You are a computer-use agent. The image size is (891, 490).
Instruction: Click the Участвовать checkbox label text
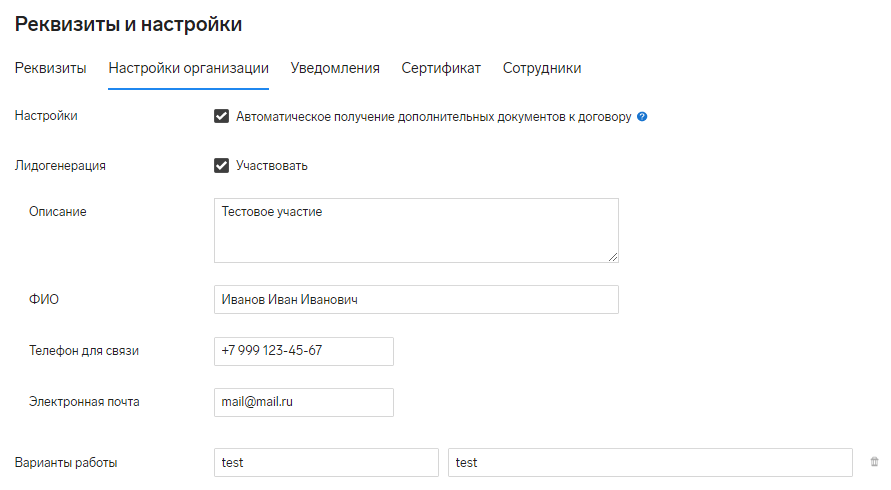pos(272,166)
